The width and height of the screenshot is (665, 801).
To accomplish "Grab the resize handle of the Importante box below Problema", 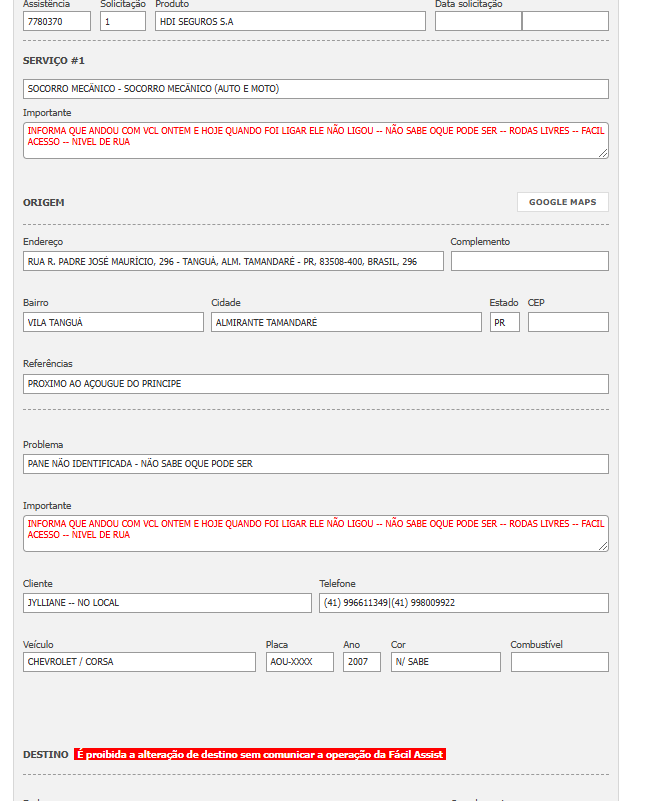I will (603, 546).
